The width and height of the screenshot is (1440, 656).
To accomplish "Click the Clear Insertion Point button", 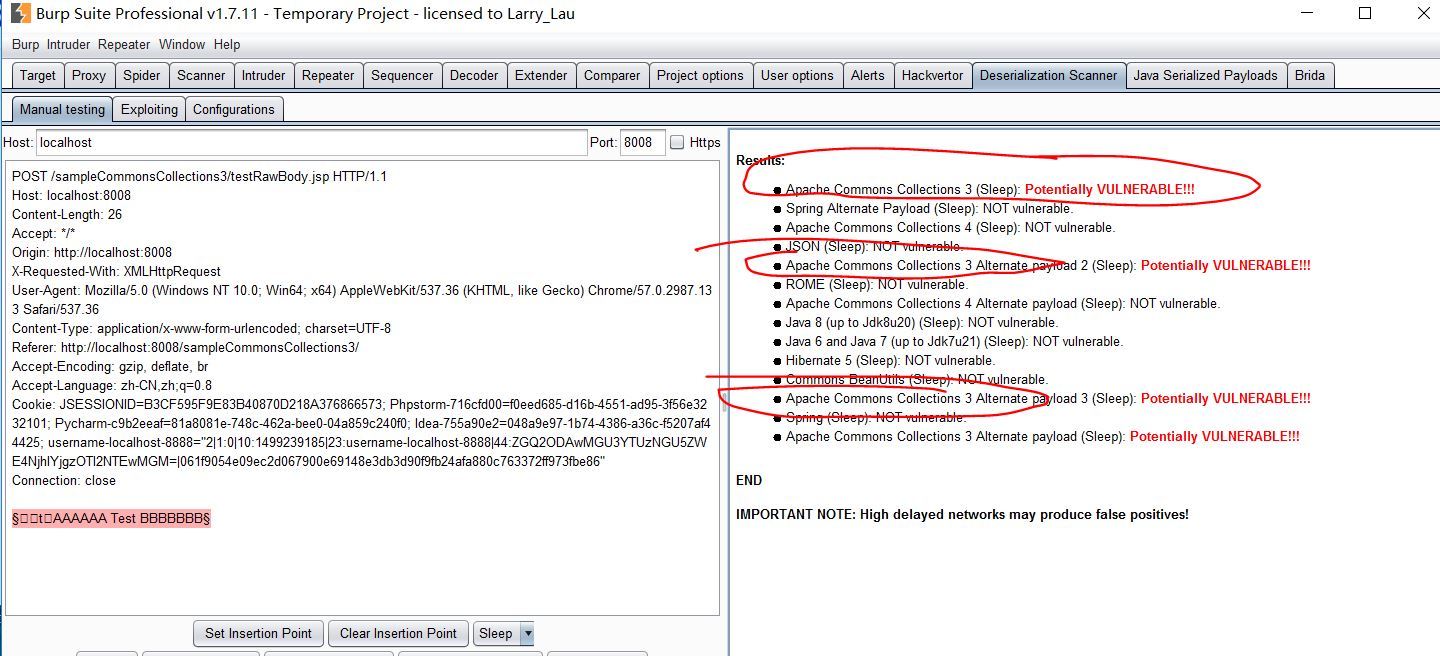I will click(x=398, y=633).
